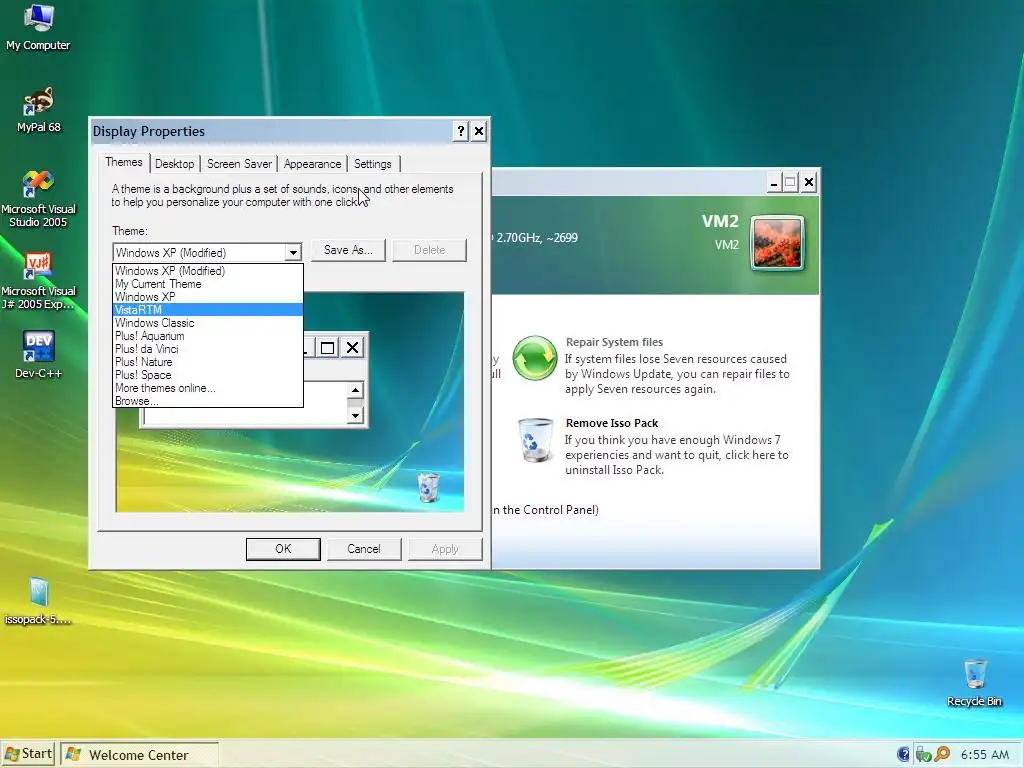Collapse the Theme dropdown using its arrow
Viewport: 1024px width, 768px height.
tap(293, 253)
